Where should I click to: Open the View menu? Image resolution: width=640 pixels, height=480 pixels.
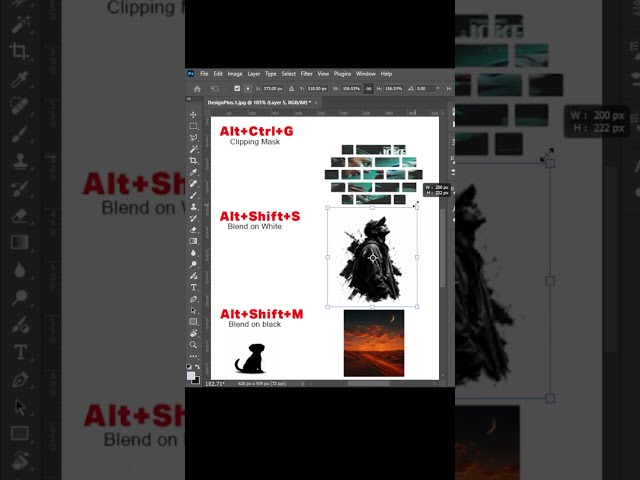pos(323,74)
